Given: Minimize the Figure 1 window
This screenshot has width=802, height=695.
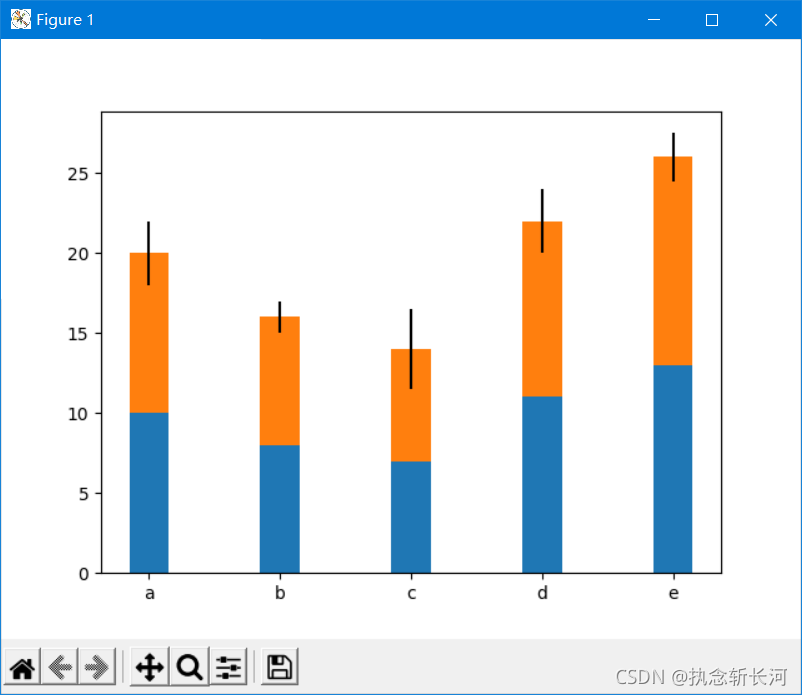Looking at the screenshot, I should [x=654, y=19].
